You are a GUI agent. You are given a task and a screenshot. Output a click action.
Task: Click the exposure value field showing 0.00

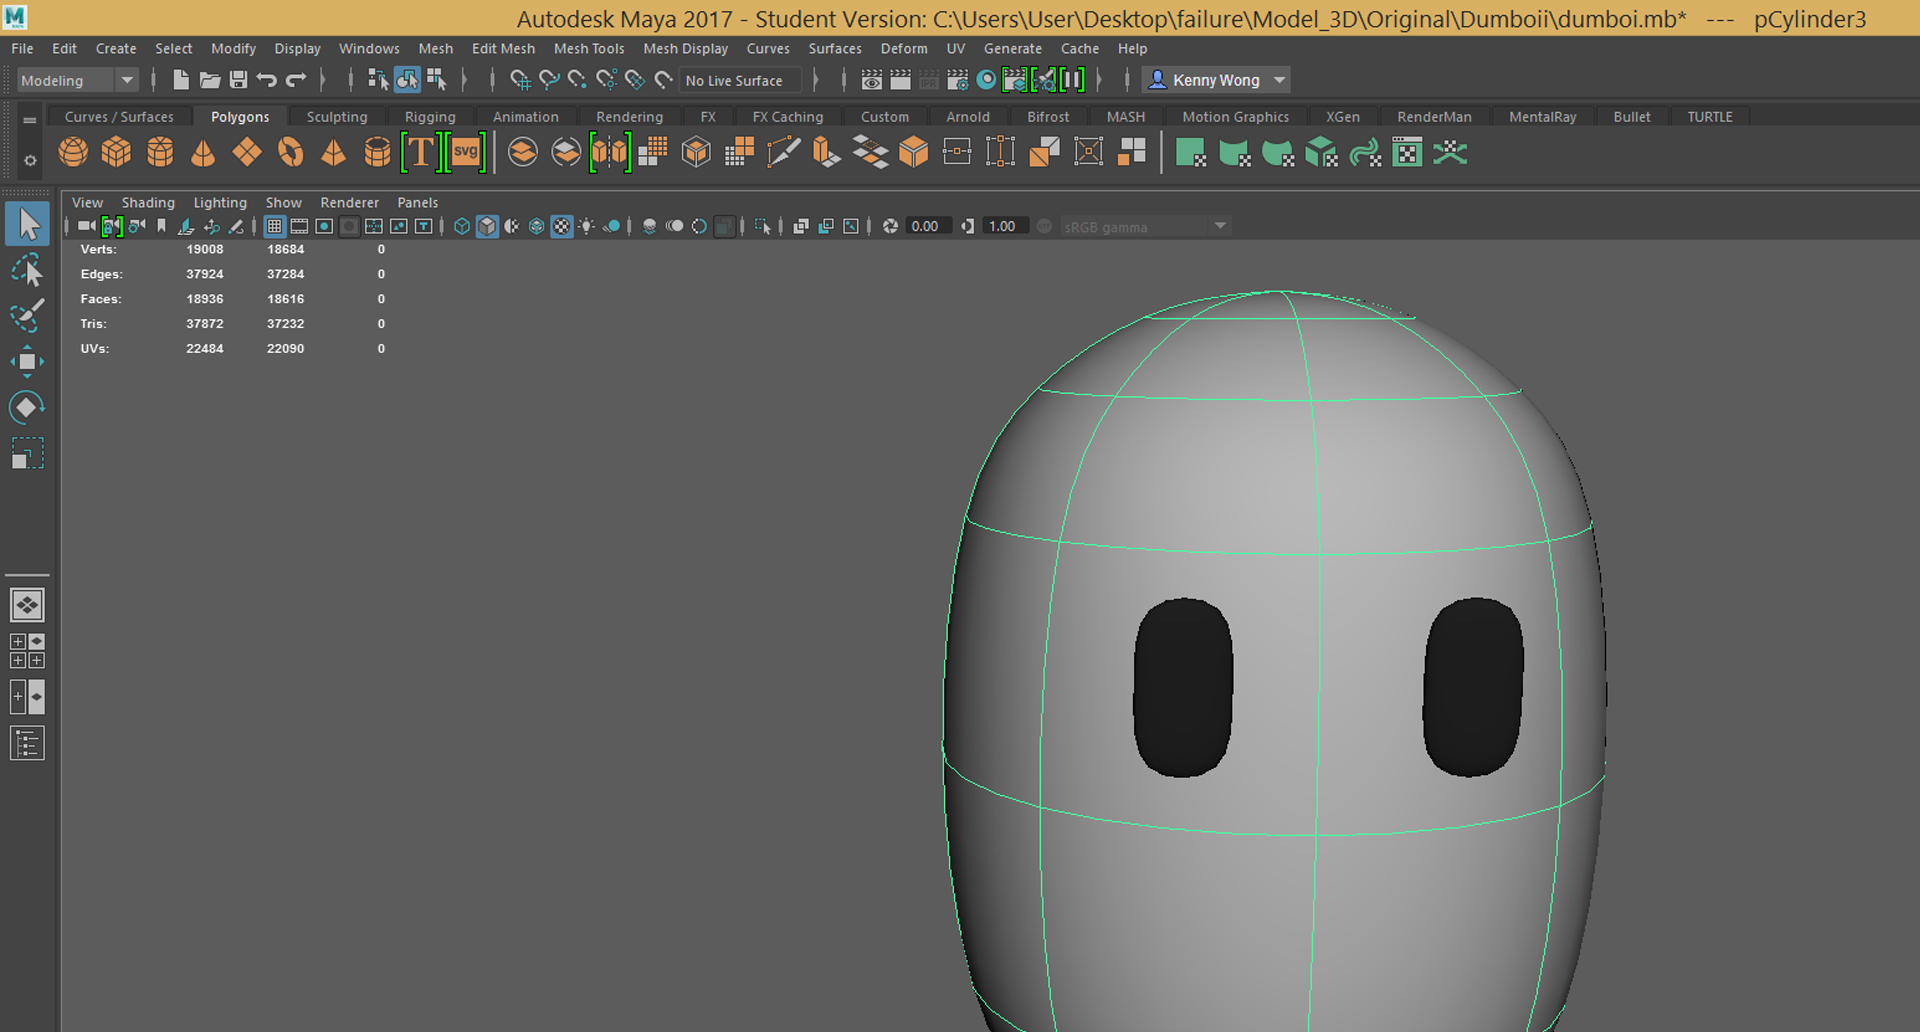(927, 226)
